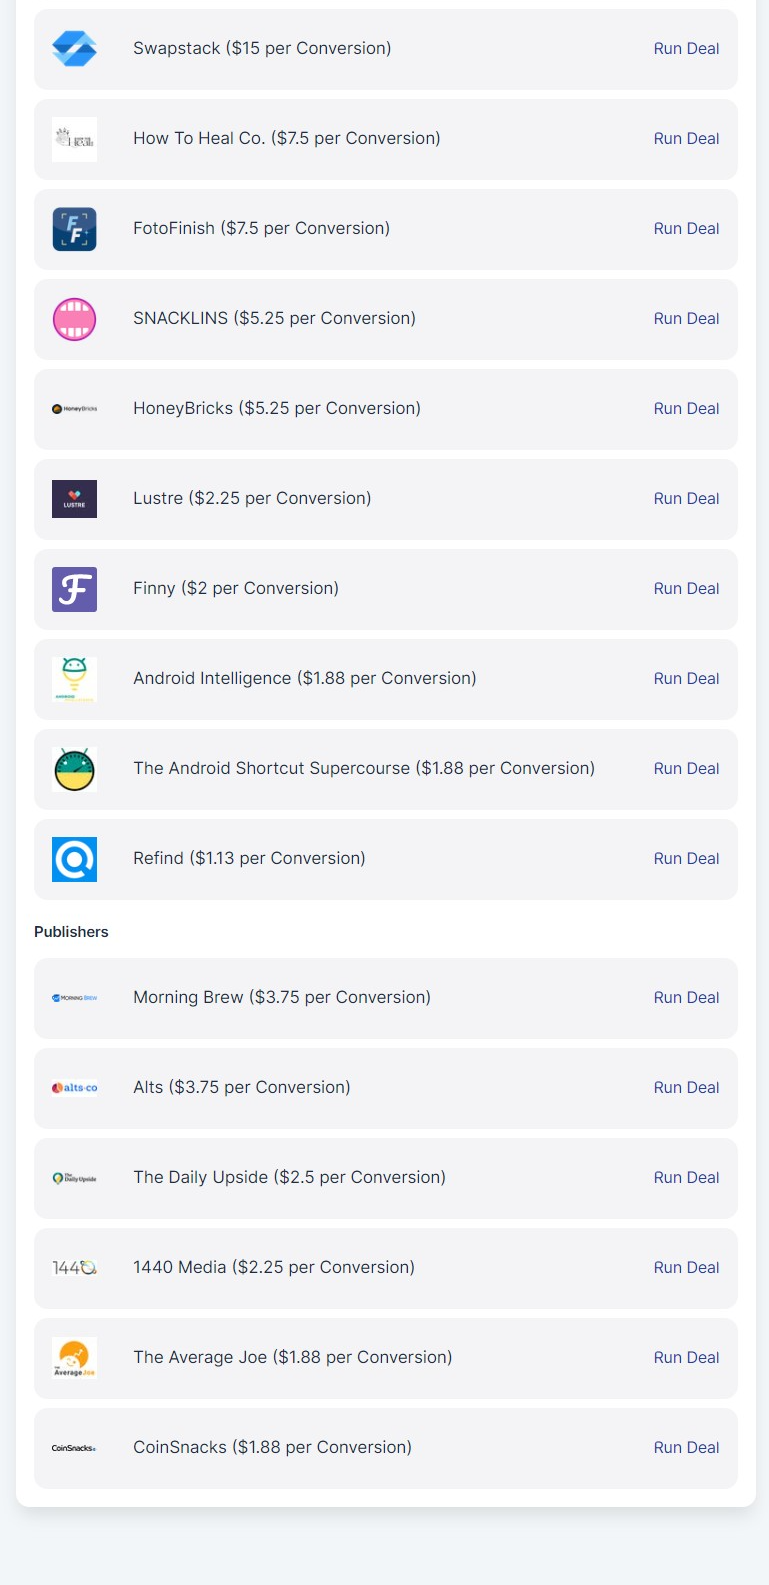The image size is (769, 1585).
Task: Select the Morning Brew conversion listing text
Action: (282, 998)
